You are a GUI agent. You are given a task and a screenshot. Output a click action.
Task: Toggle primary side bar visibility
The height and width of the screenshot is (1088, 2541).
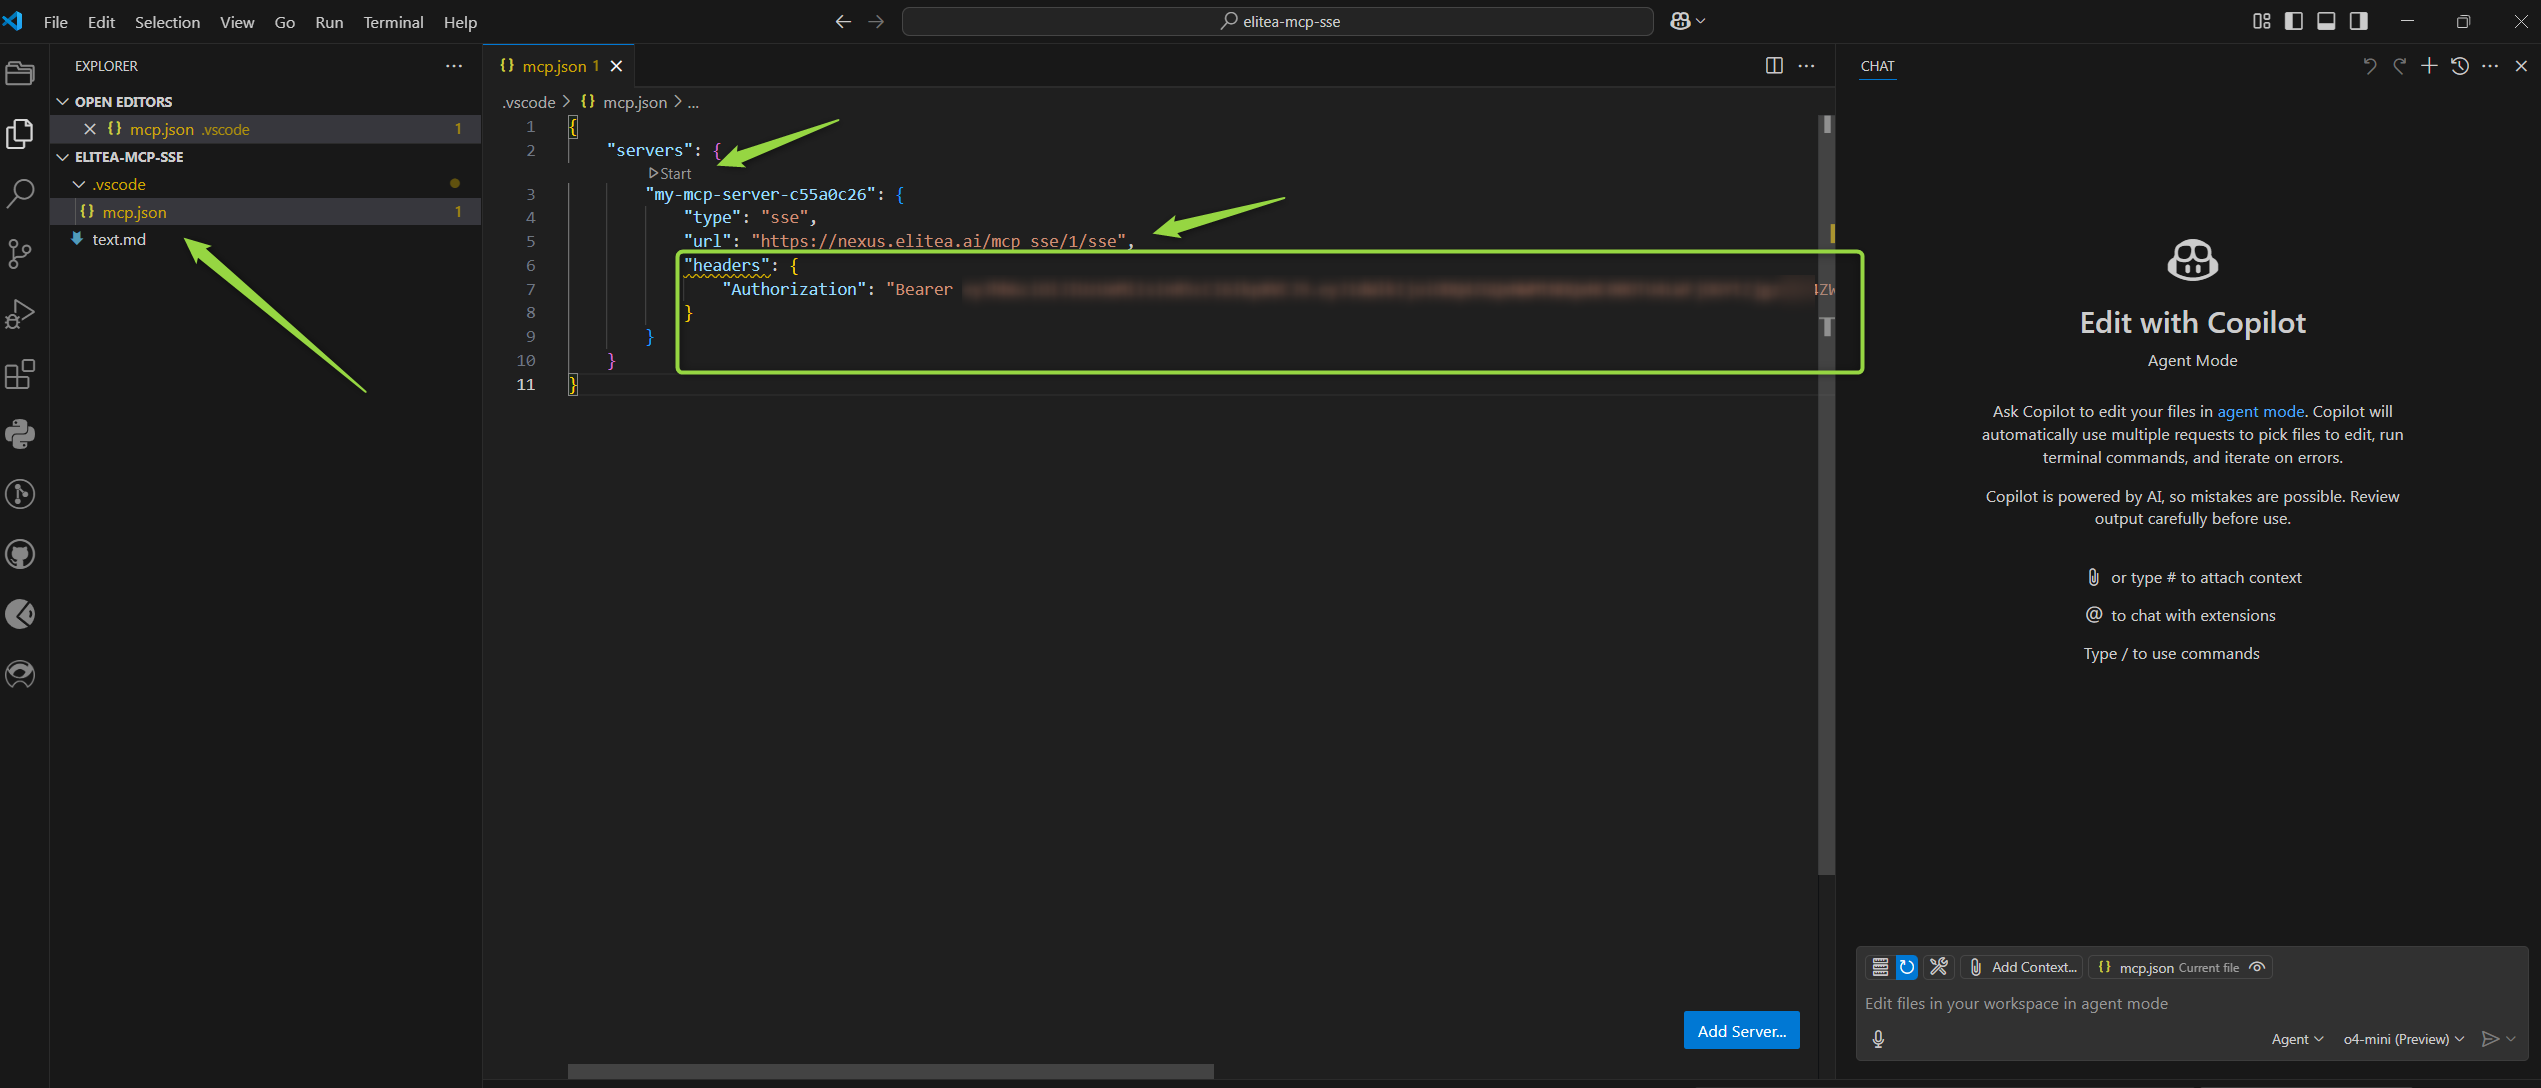click(2294, 21)
